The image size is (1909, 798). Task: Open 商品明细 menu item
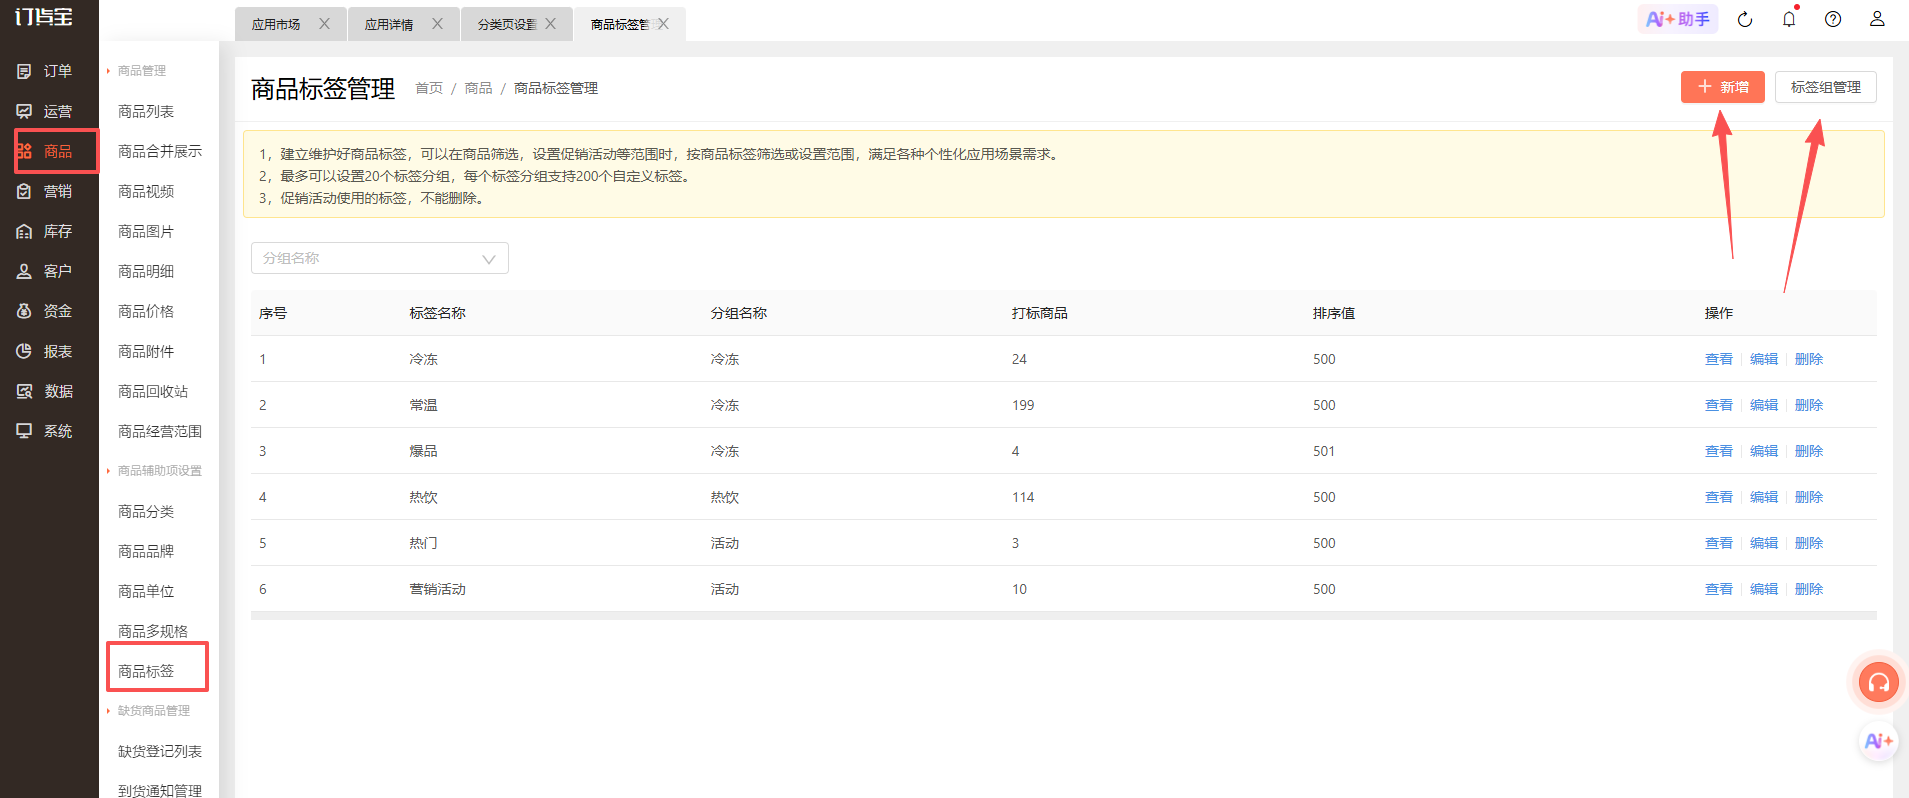pyautogui.click(x=146, y=271)
